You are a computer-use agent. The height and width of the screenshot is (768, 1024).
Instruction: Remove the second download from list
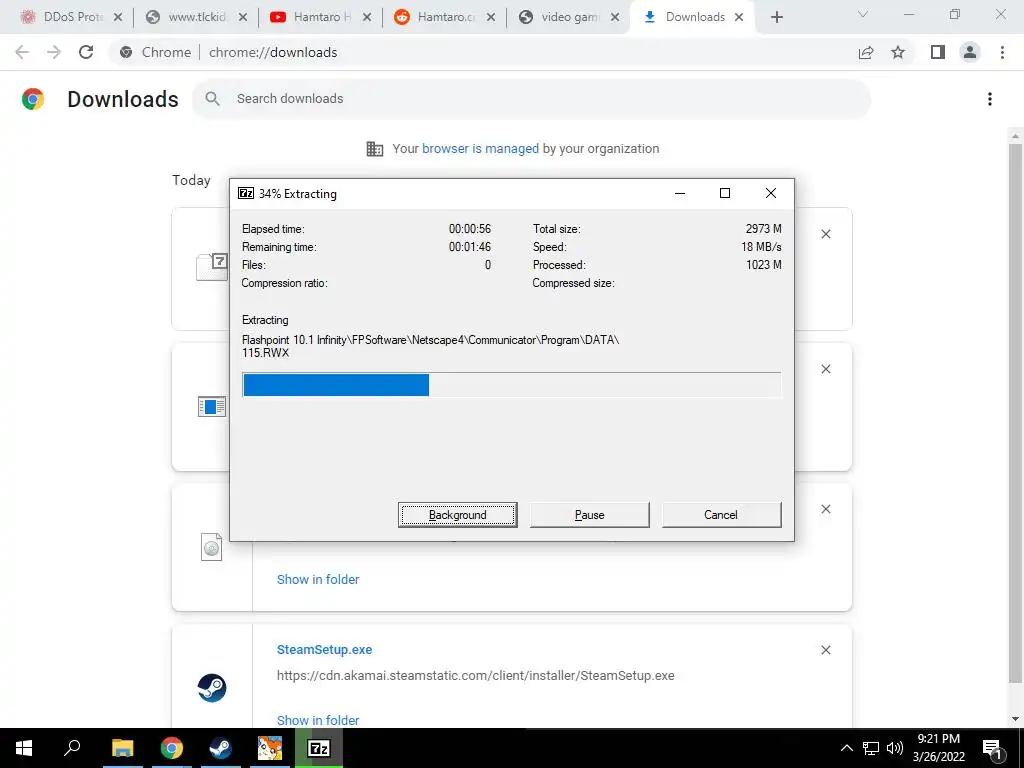coord(825,369)
